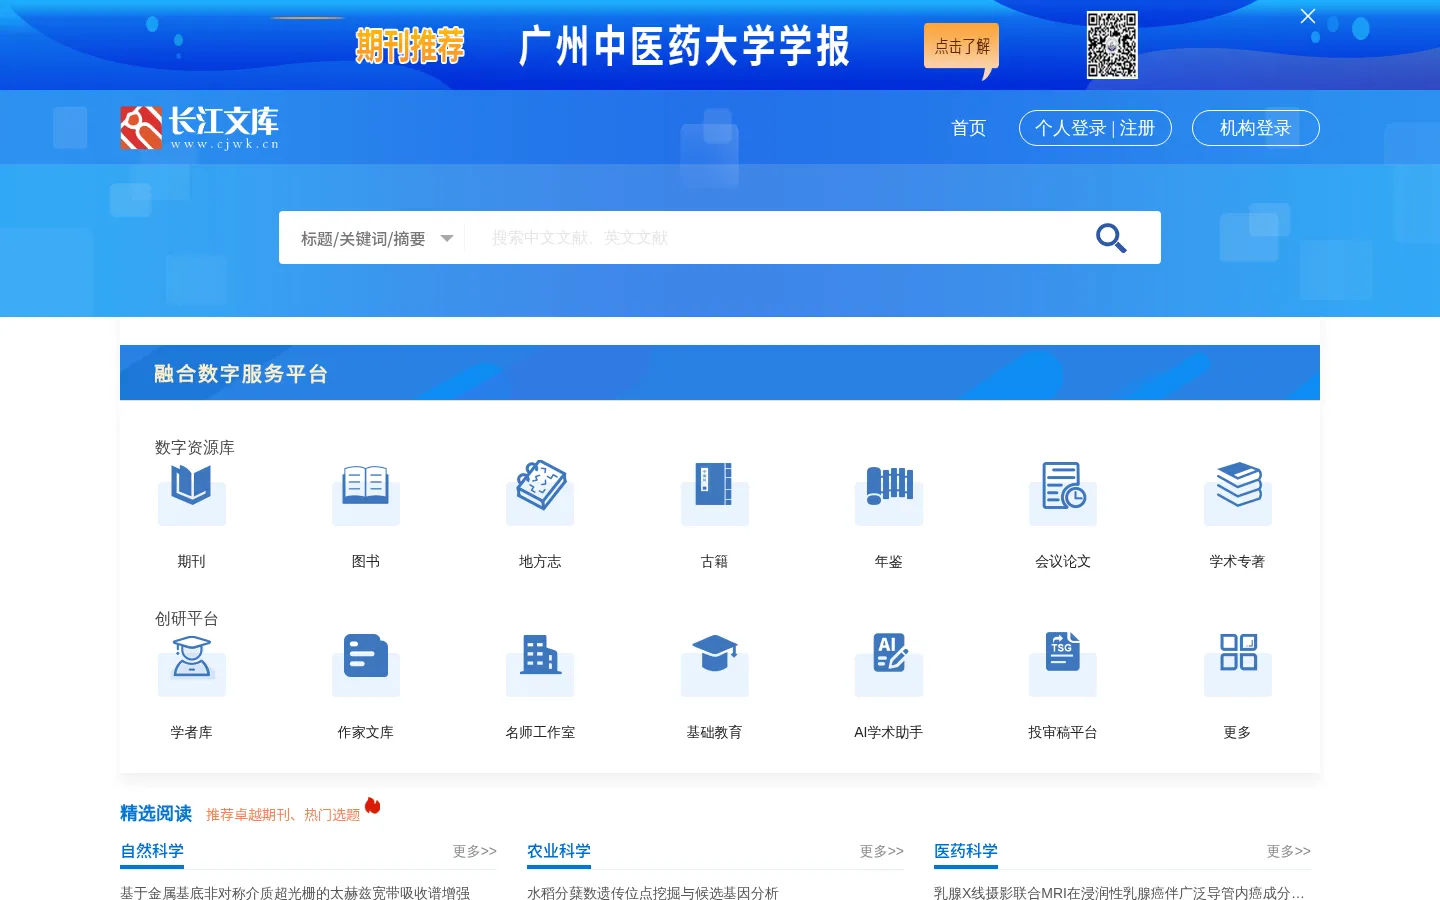Viewport: 1440px width, 900px height.
Task: Click the 精选阅读 section heading
Action: 156,814
